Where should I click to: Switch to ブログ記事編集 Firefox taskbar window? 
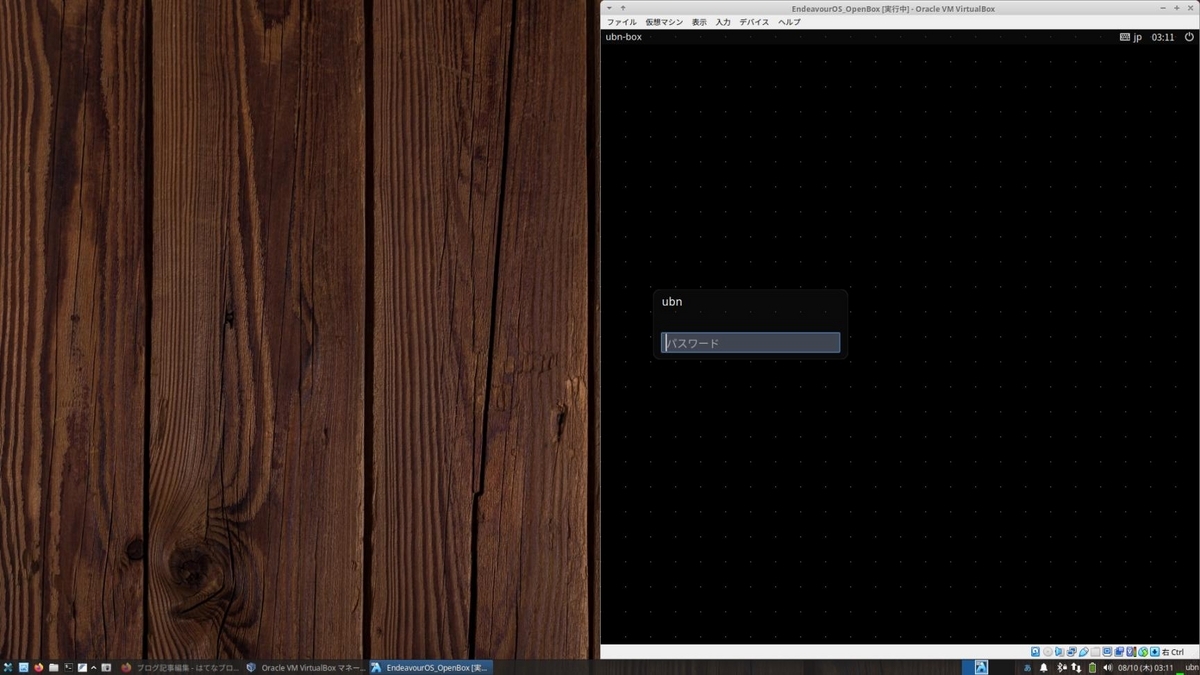tap(180, 667)
